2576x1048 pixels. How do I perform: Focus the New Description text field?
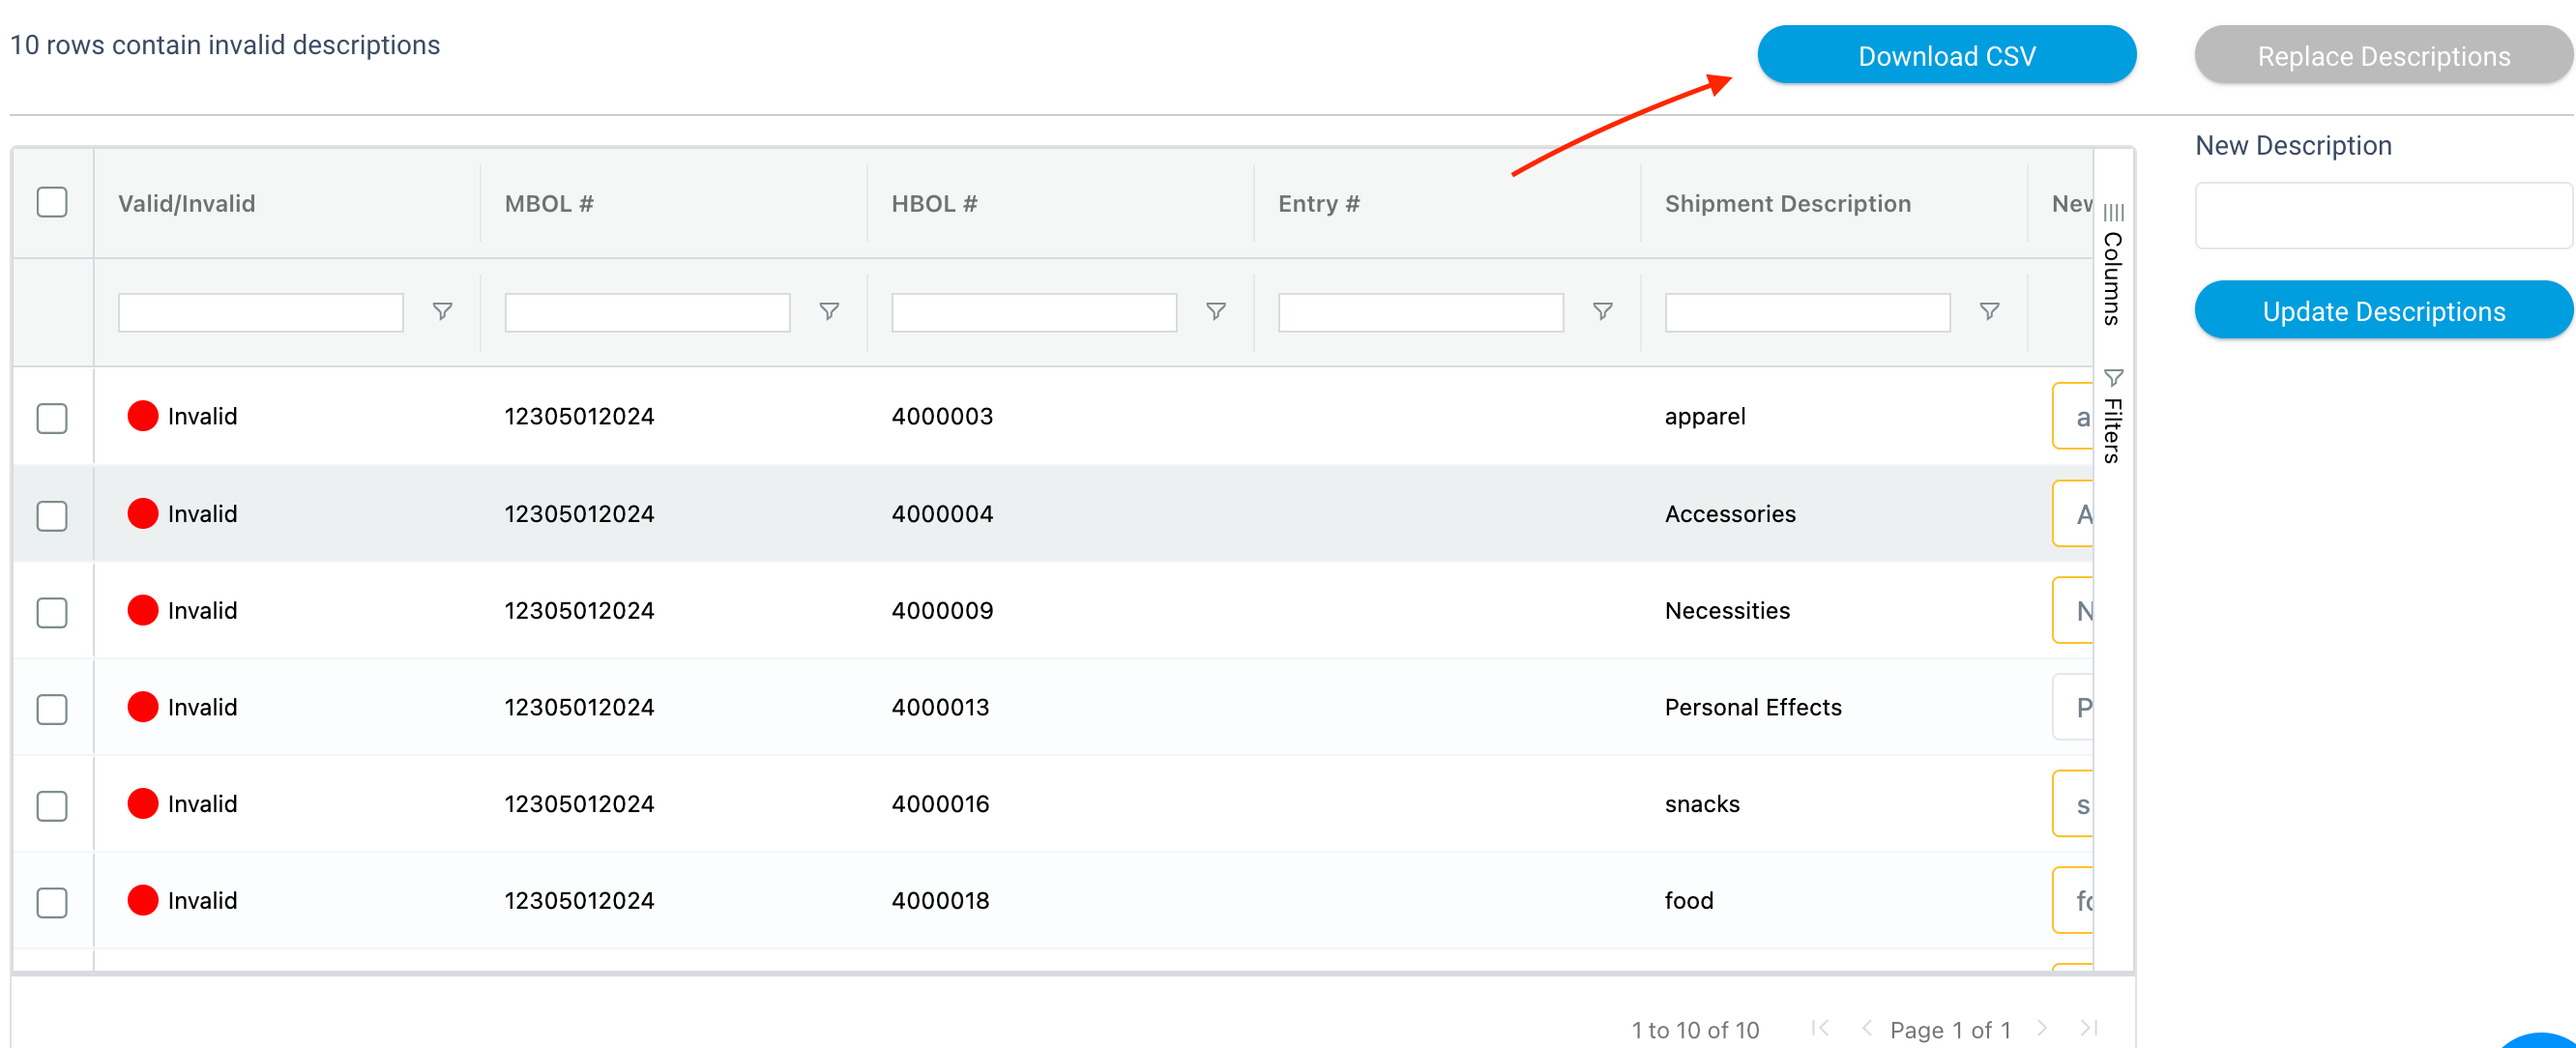pyautogui.click(x=2384, y=215)
